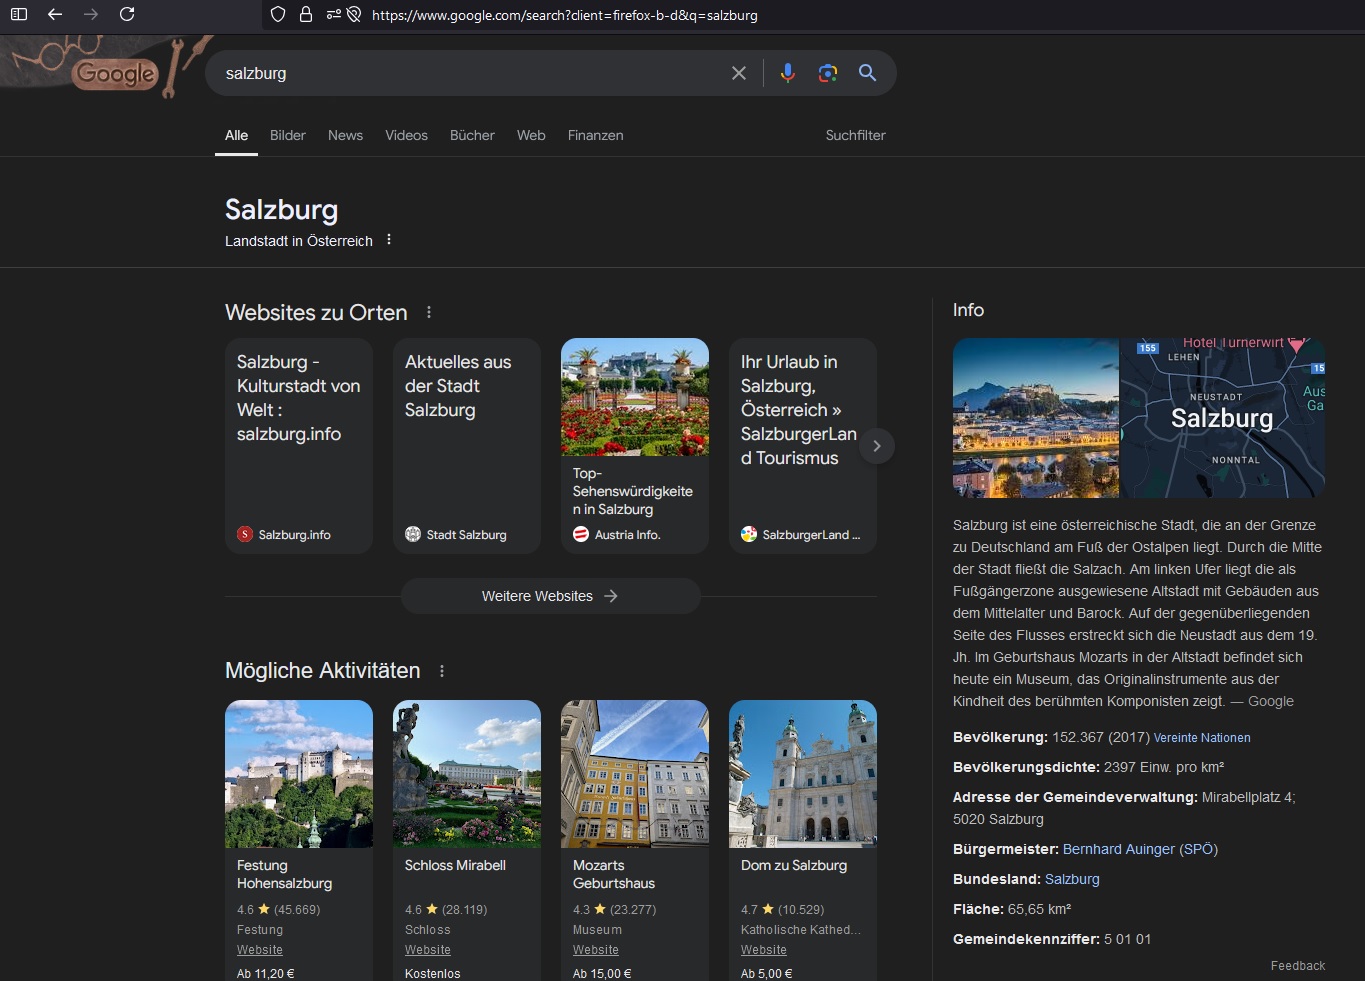Image resolution: width=1365 pixels, height=981 pixels.
Task: Click the Salzburg map thumbnail
Action: pos(1222,418)
